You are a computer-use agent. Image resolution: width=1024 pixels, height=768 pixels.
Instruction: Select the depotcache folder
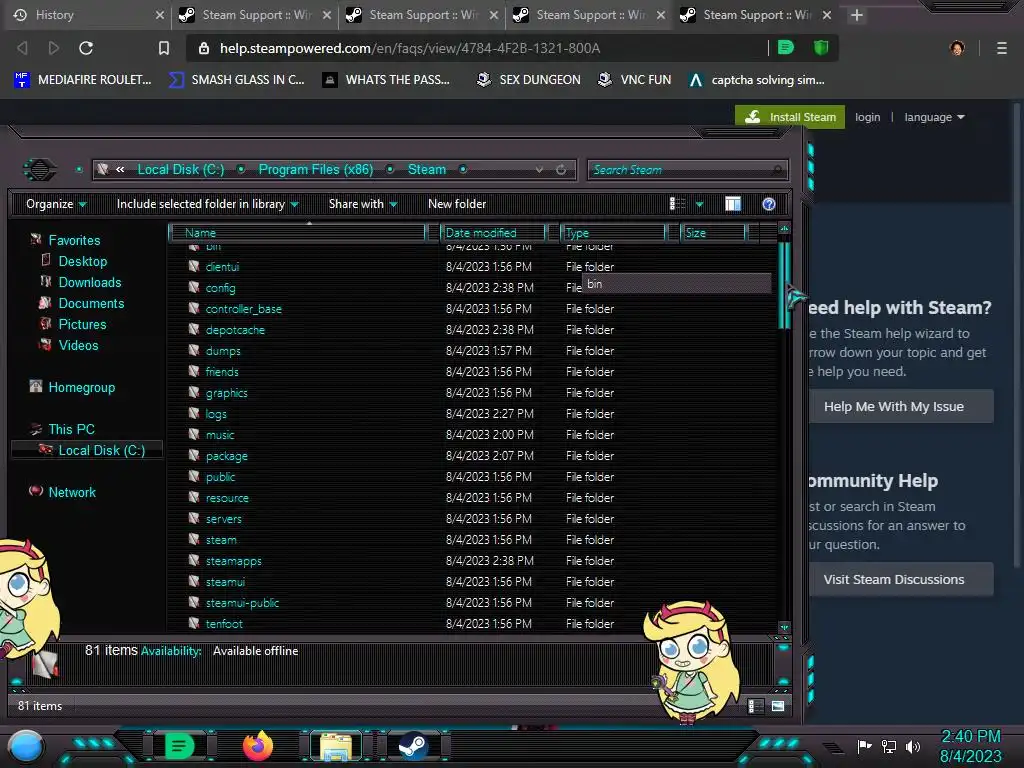pos(235,330)
